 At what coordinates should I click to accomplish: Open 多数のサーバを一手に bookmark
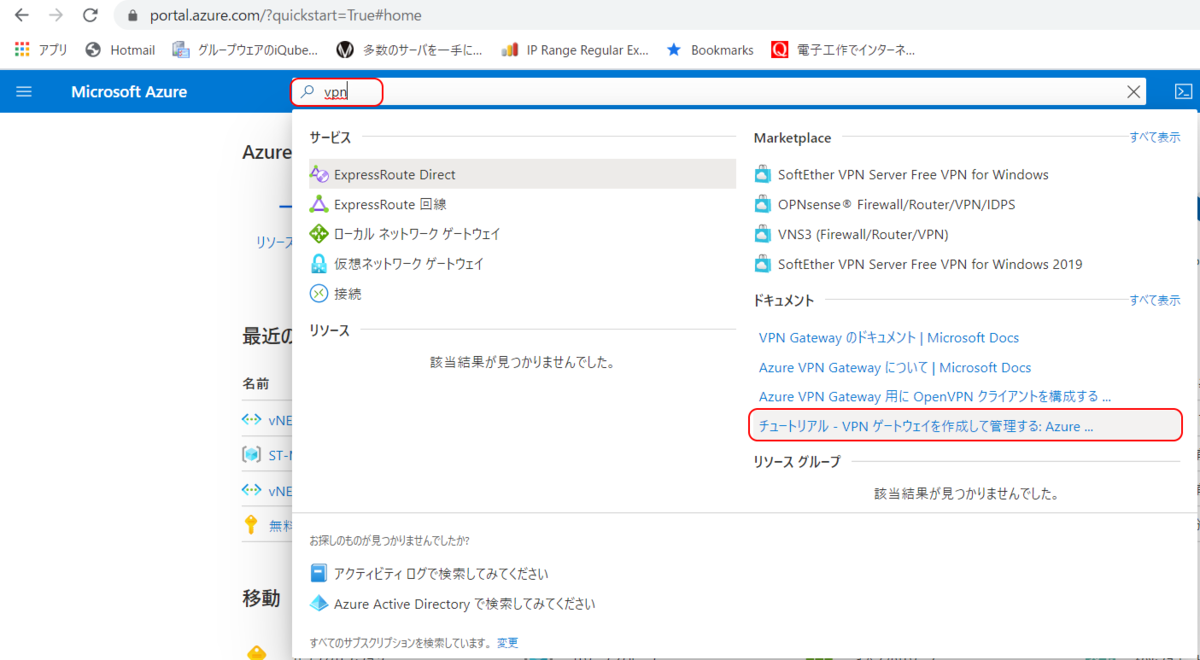click(409, 49)
